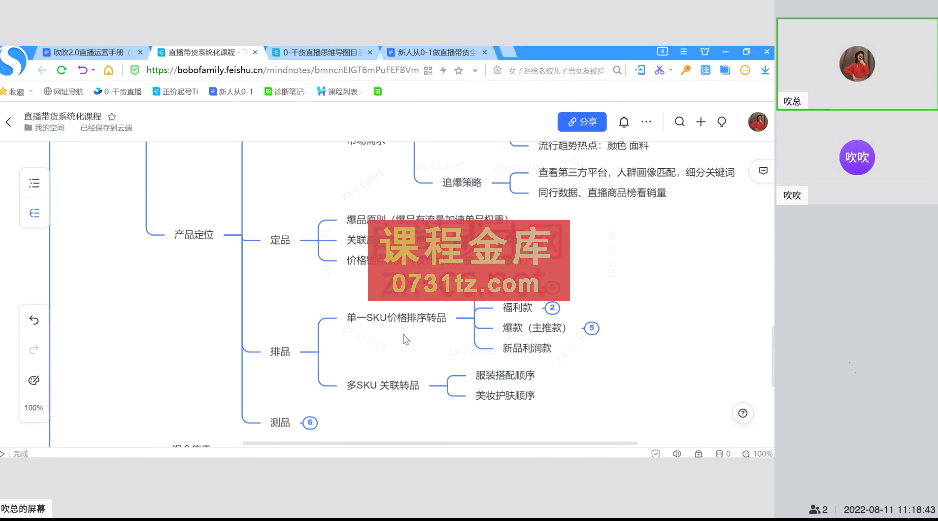
Task: Select the 排品 mind map node
Action: tap(280, 352)
